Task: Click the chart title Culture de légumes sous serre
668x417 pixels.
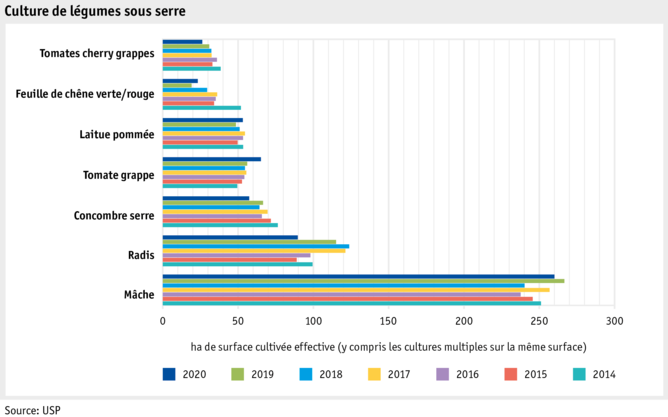Action: 95,11
